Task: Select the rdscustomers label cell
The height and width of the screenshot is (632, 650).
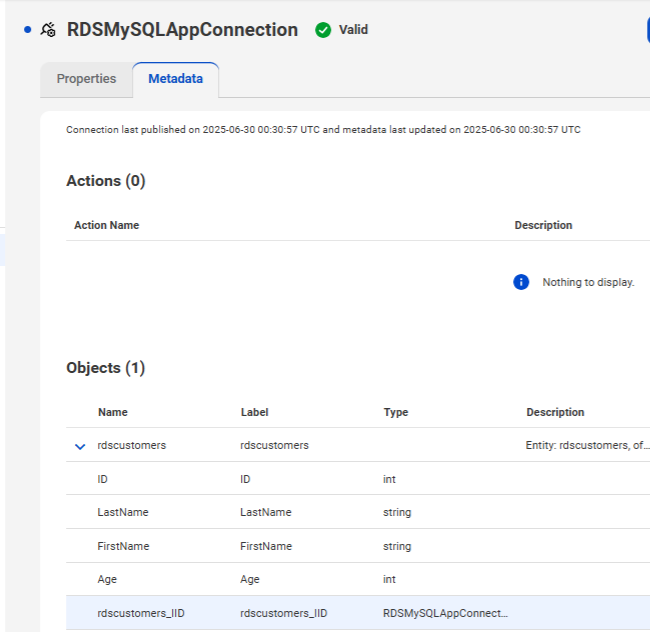Action: (274, 445)
